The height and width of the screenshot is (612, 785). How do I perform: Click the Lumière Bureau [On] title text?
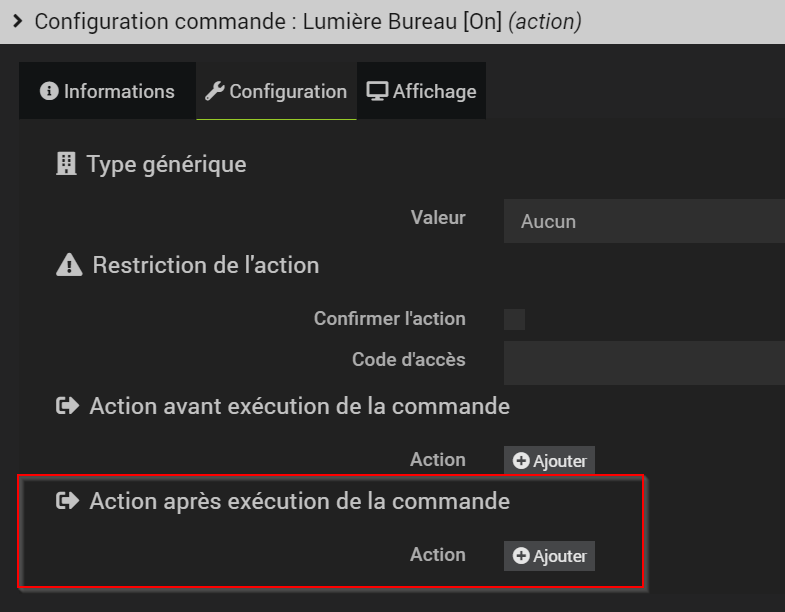click(x=395, y=21)
